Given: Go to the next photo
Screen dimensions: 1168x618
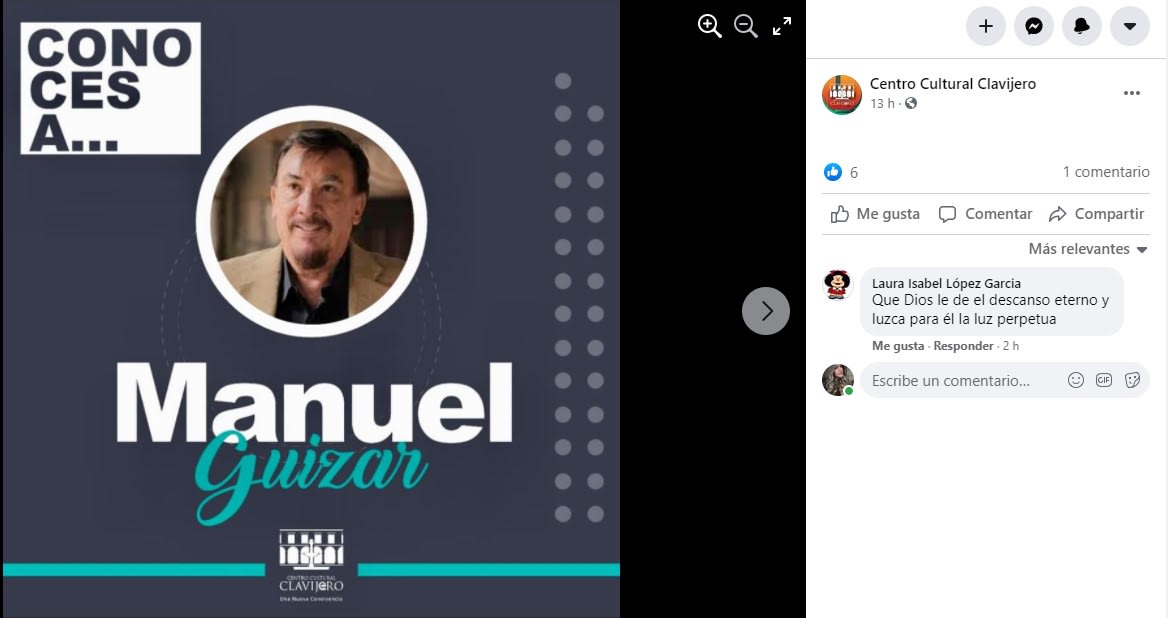Looking at the screenshot, I should pyautogui.click(x=766, y=310).
